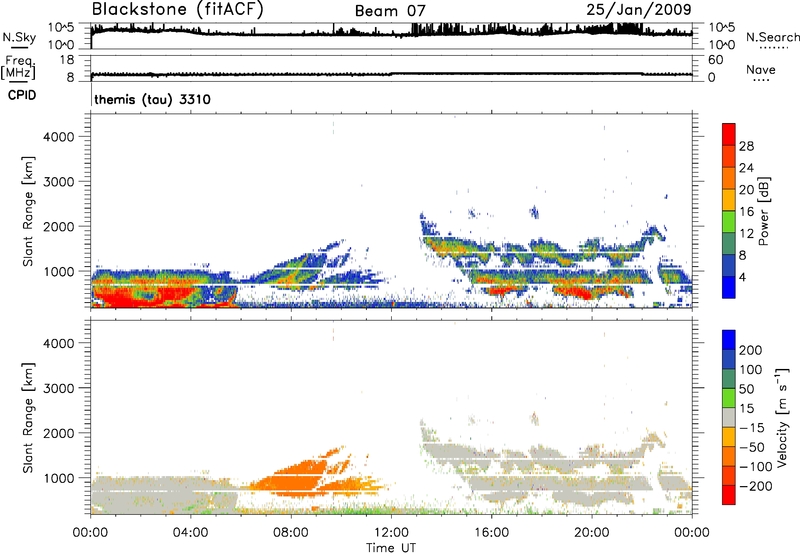Viewport: 800px width, 554px height.
Task: Select the themis (tau) 3310 text
Action: [x=152, y=99]
